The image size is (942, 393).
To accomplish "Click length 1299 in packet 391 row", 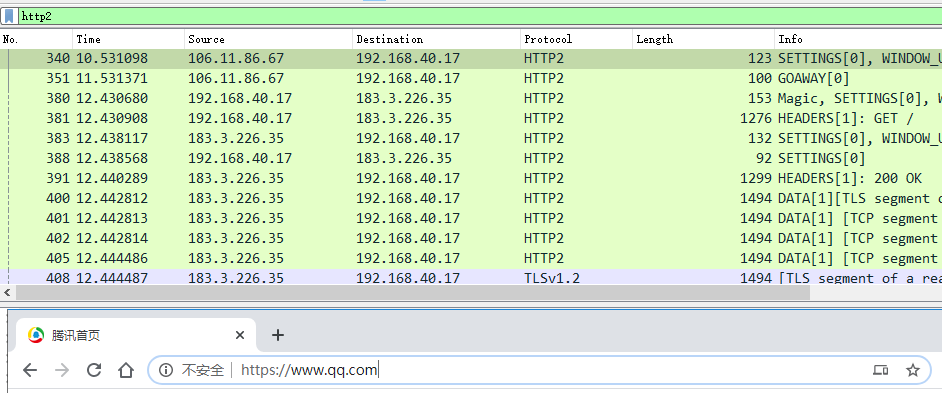I will pyautogui.click(x=756, y=178).
